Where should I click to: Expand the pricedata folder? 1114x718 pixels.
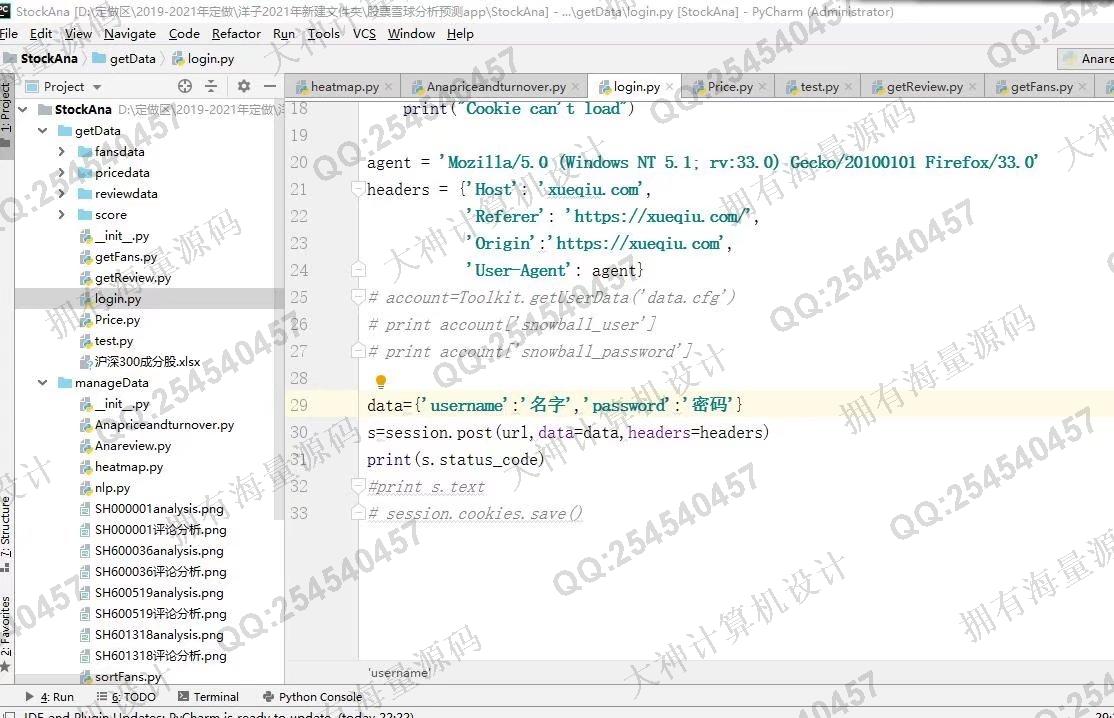(x=61, y=173)
